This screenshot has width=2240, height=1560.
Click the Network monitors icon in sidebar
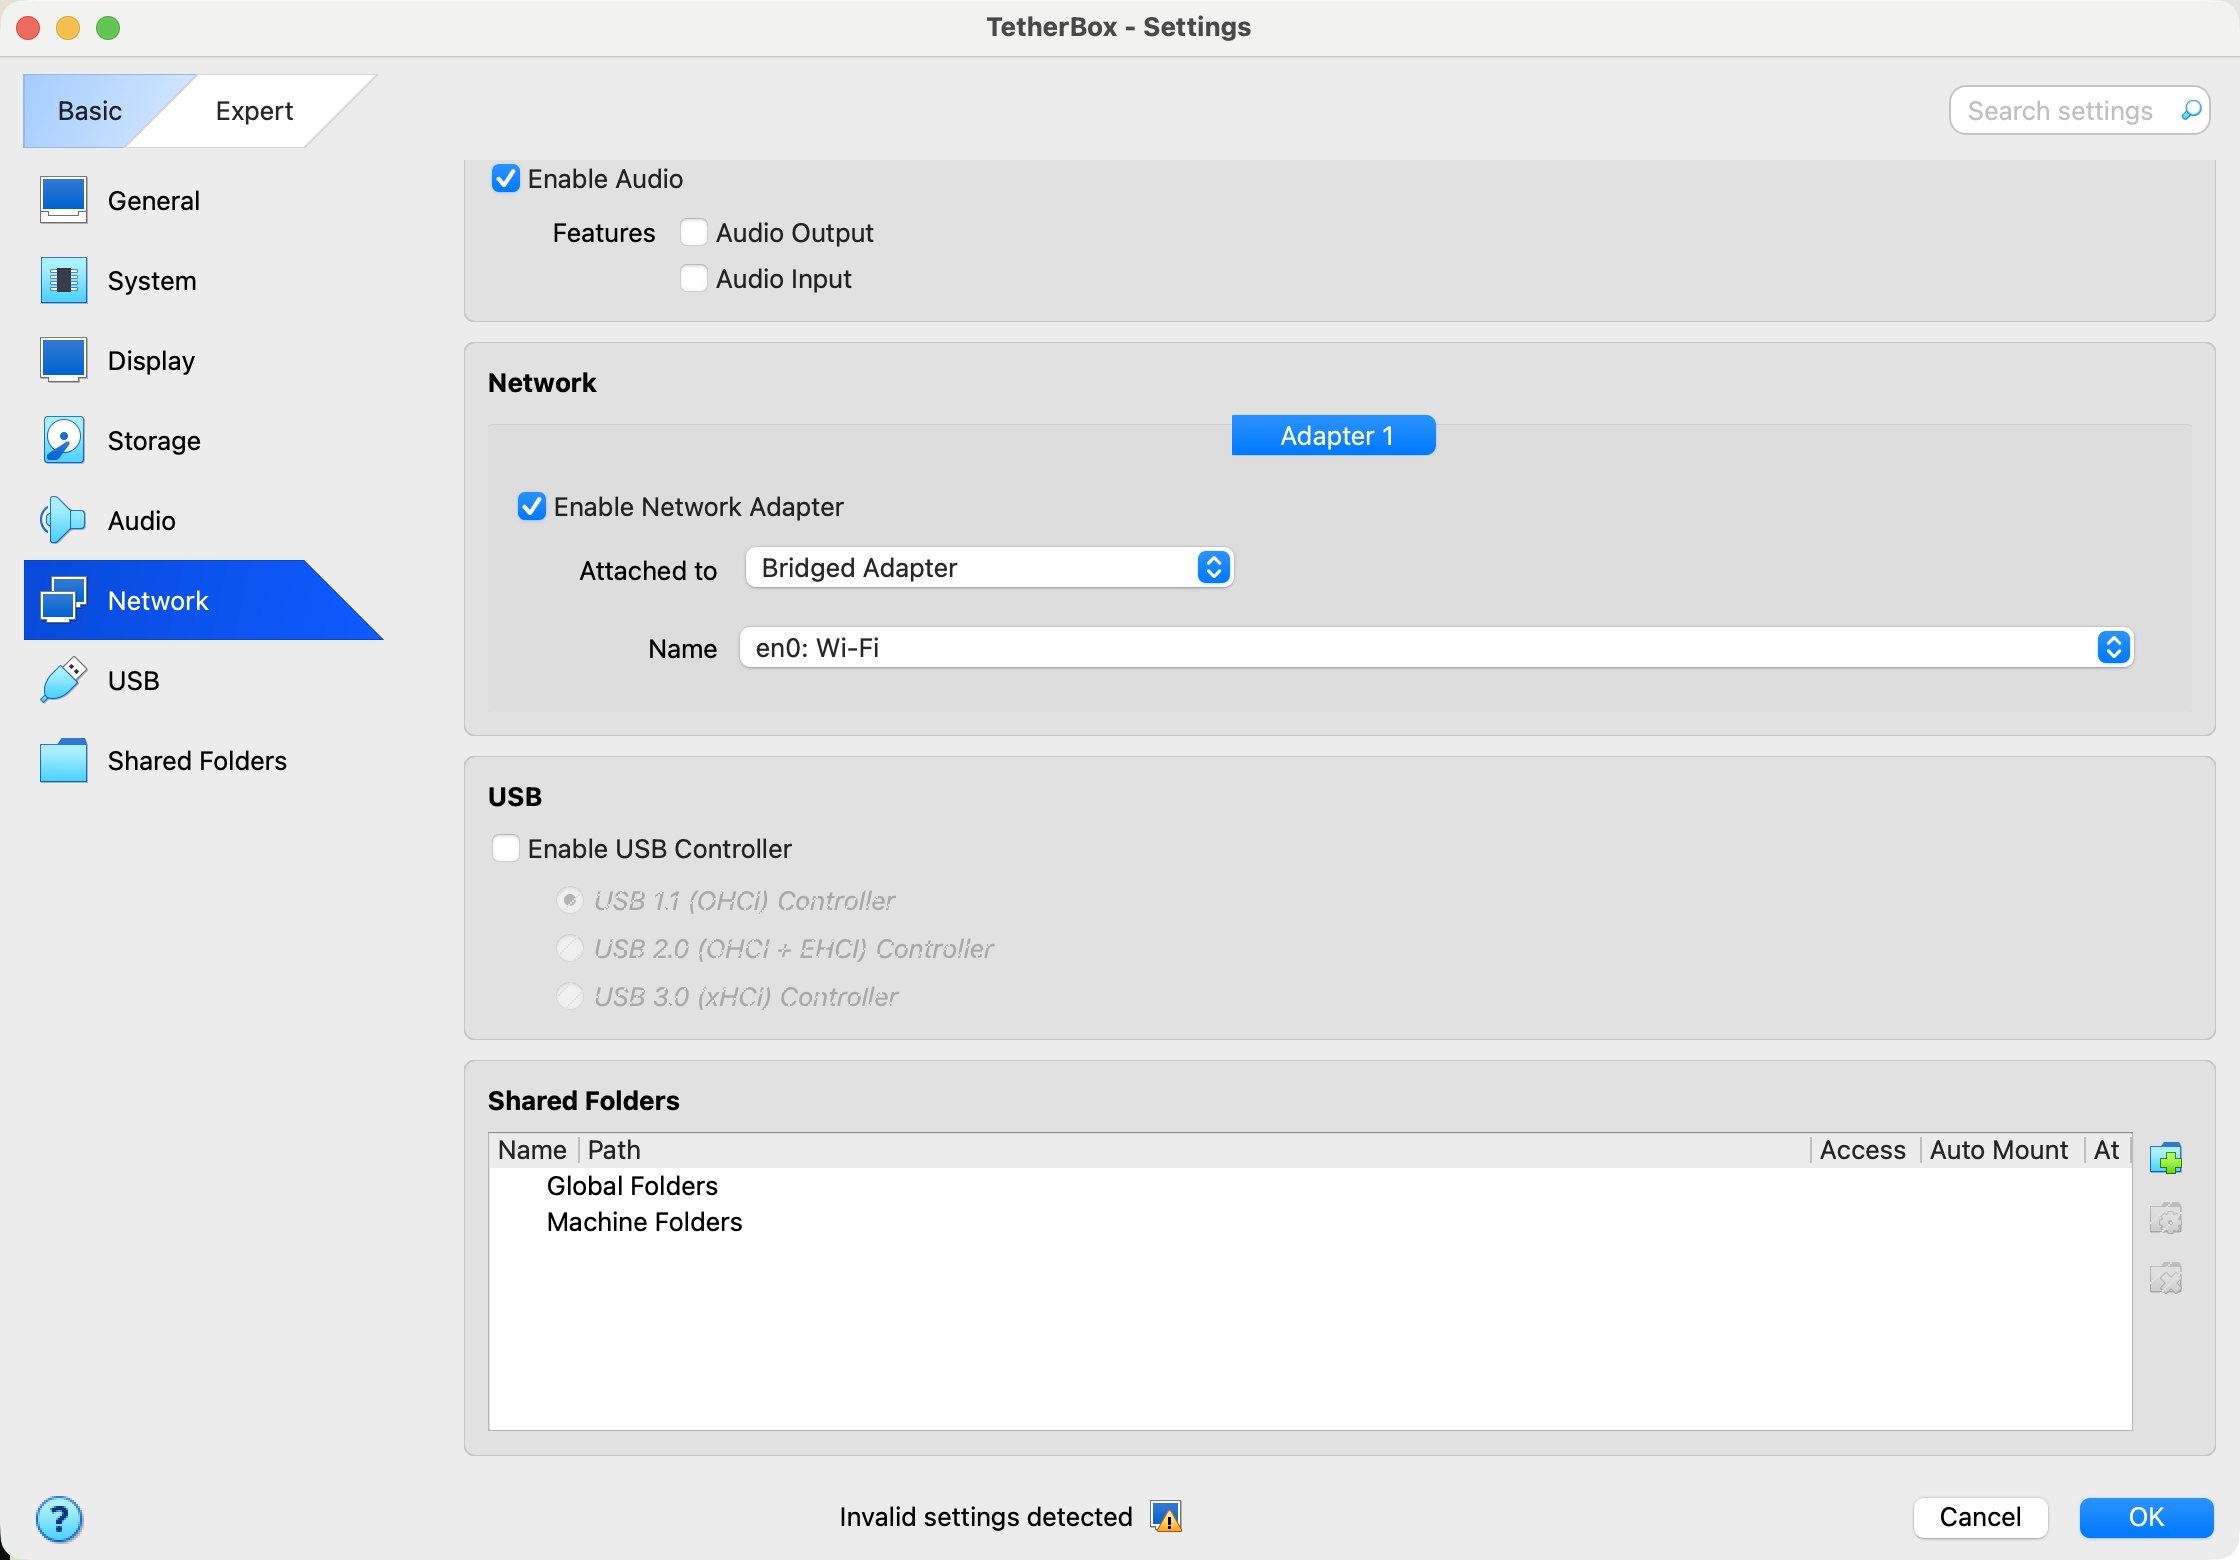pyautogui.click(x=64, y=600)
